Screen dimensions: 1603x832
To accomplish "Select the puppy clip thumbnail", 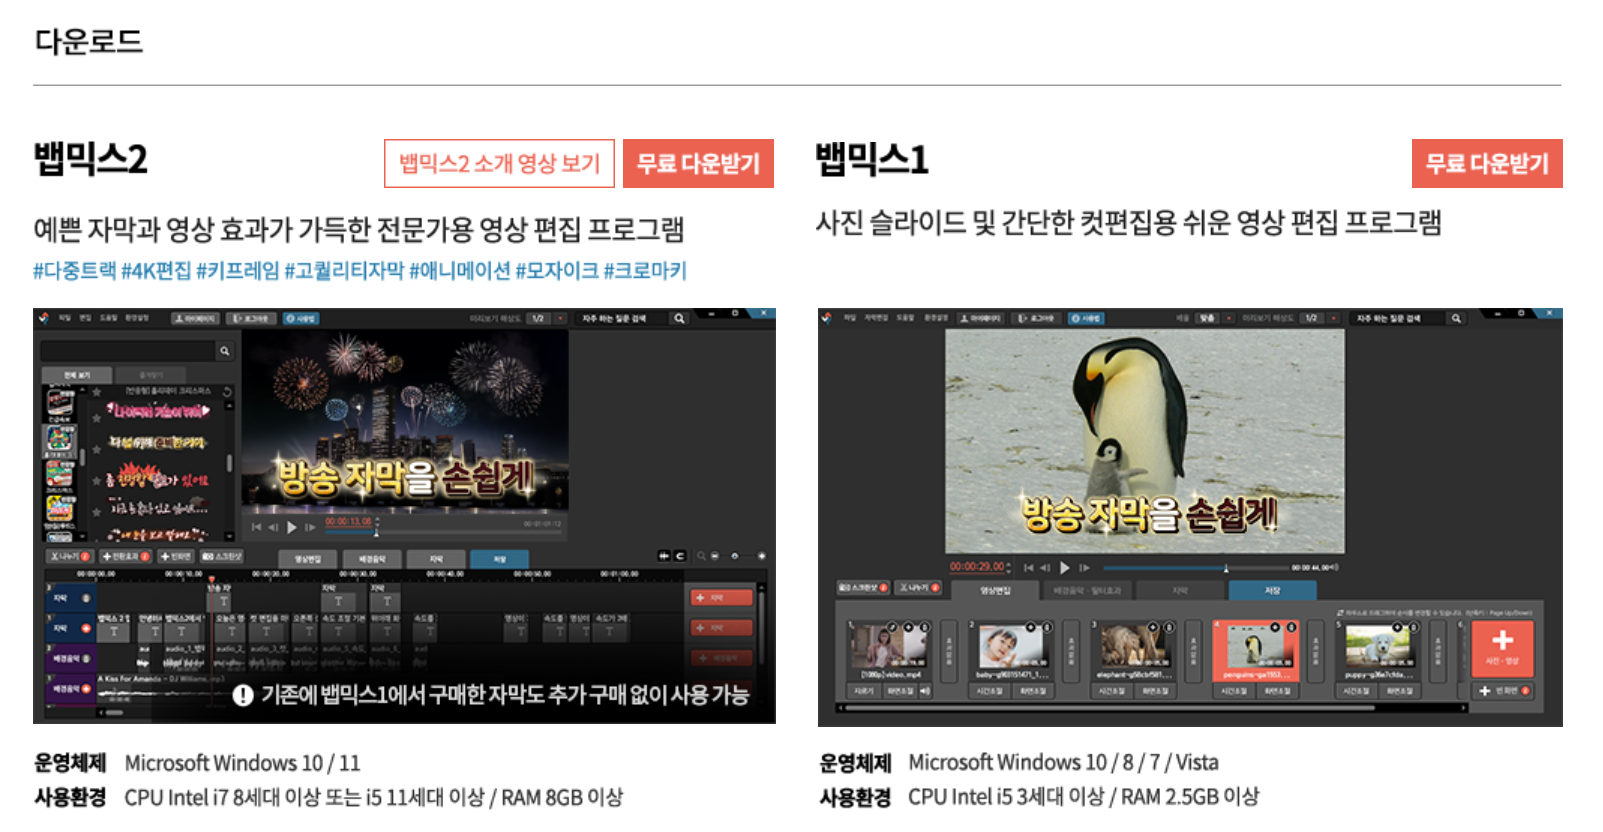I will [1380, 647].
